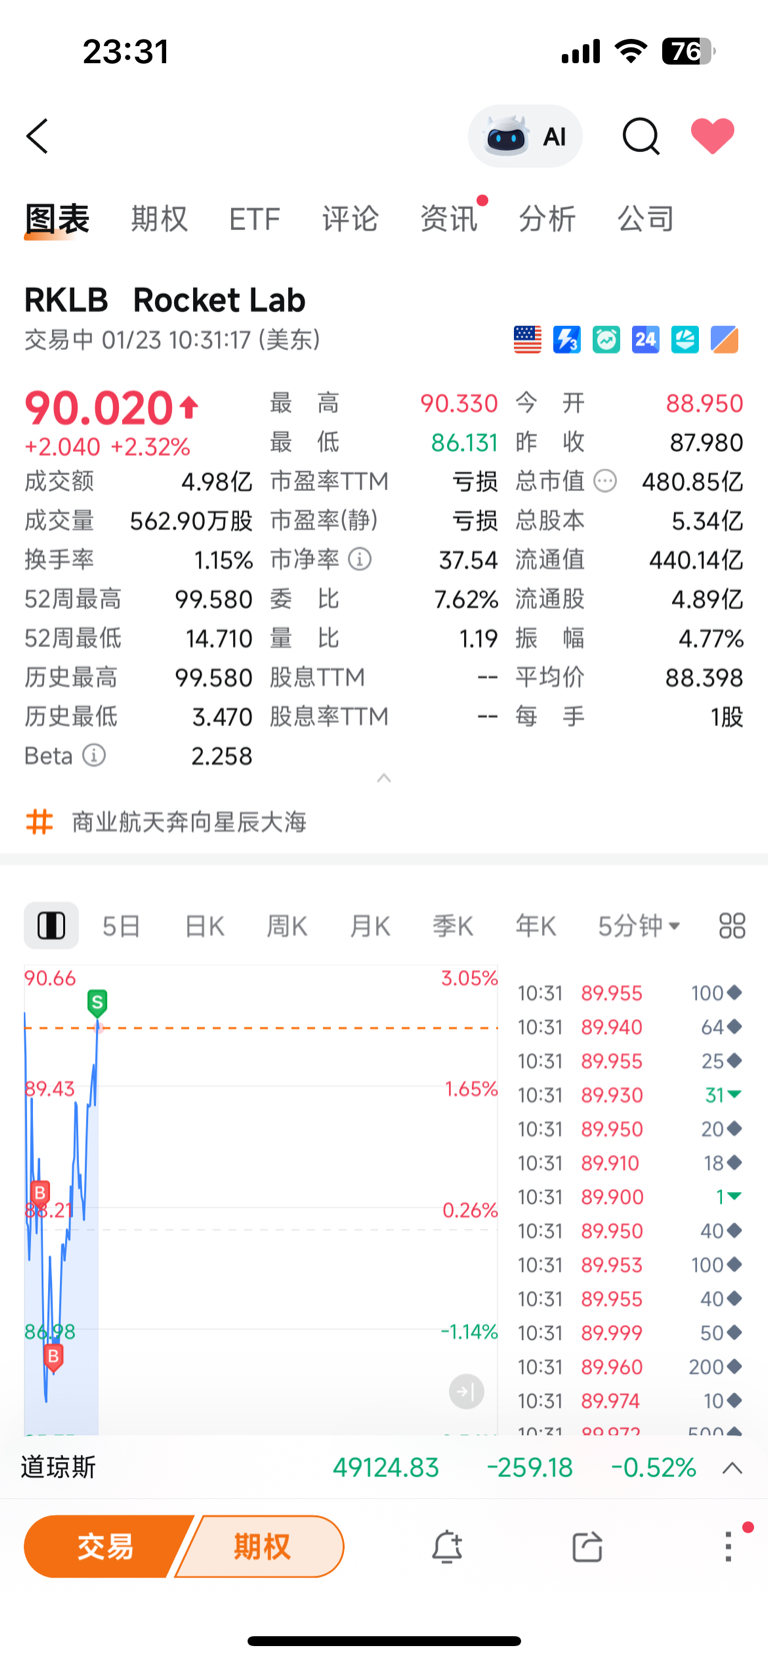Tap the US flag market icon
The image size is (768, 1663).
tap(527, 340)
